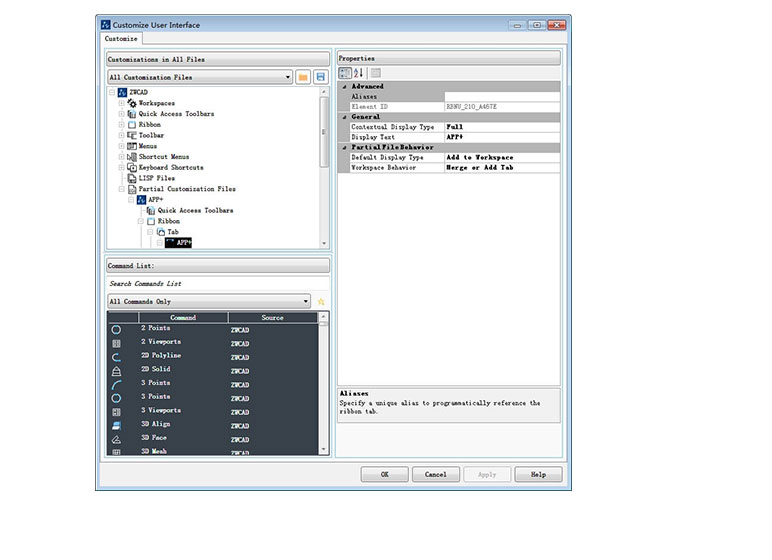Click the star icon to create new command
Viewport: 772px width, 560px height.
pyautogui.click(x=321, y=301)
